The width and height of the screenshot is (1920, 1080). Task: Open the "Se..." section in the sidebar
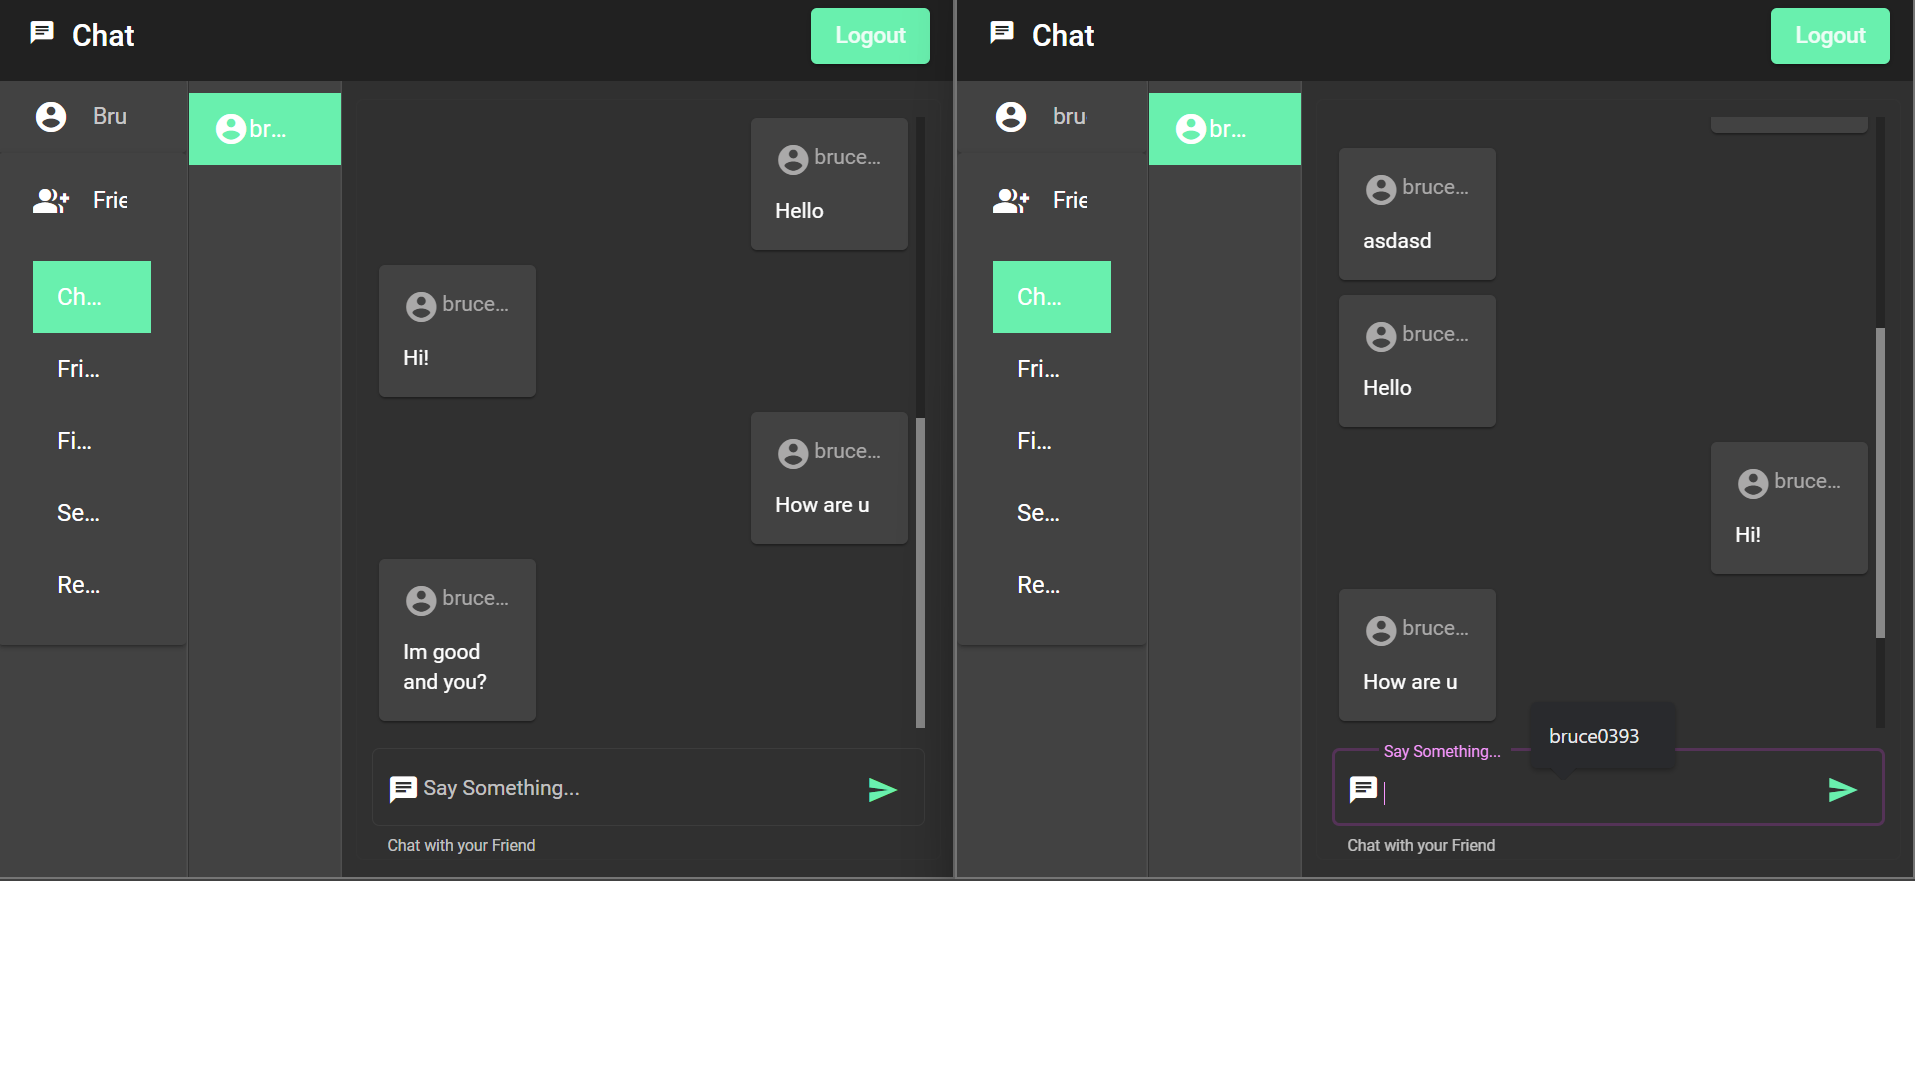point(78,512)
